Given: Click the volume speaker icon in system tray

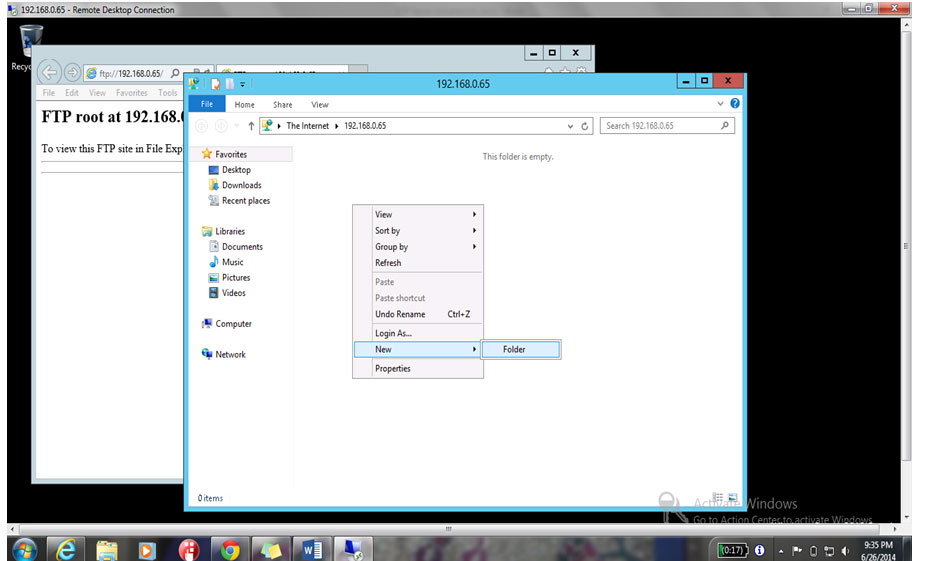Looking at the screenshot, I should (845, 551).
